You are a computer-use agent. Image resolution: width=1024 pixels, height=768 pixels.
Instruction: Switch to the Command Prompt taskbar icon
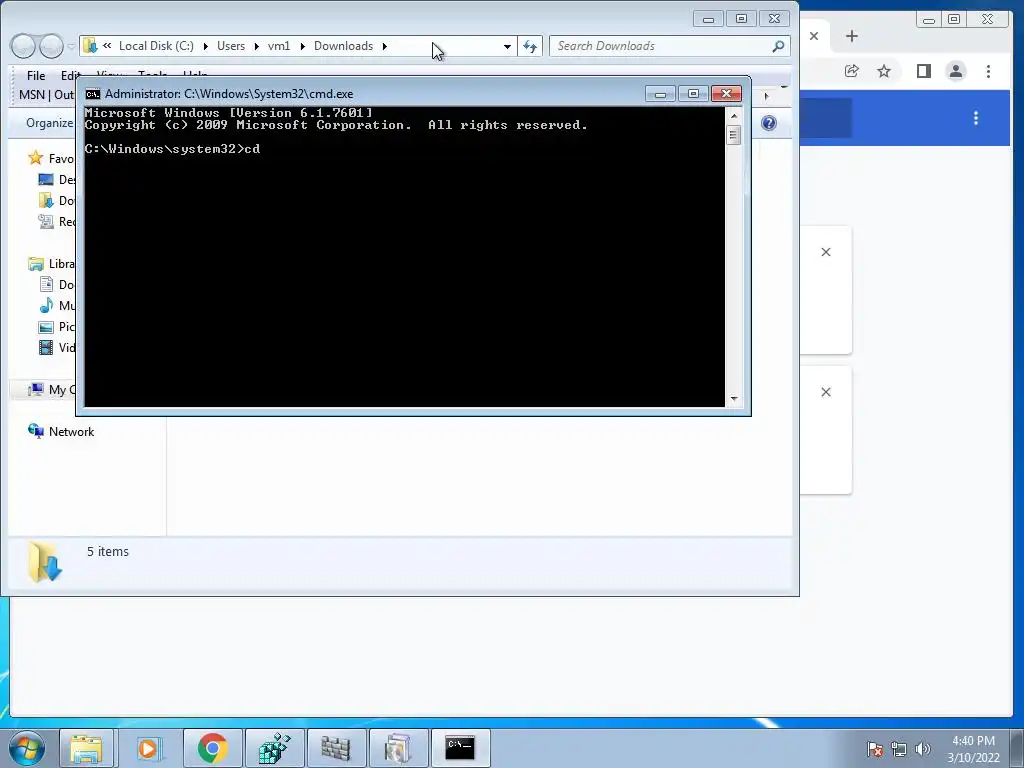(460, 748)
